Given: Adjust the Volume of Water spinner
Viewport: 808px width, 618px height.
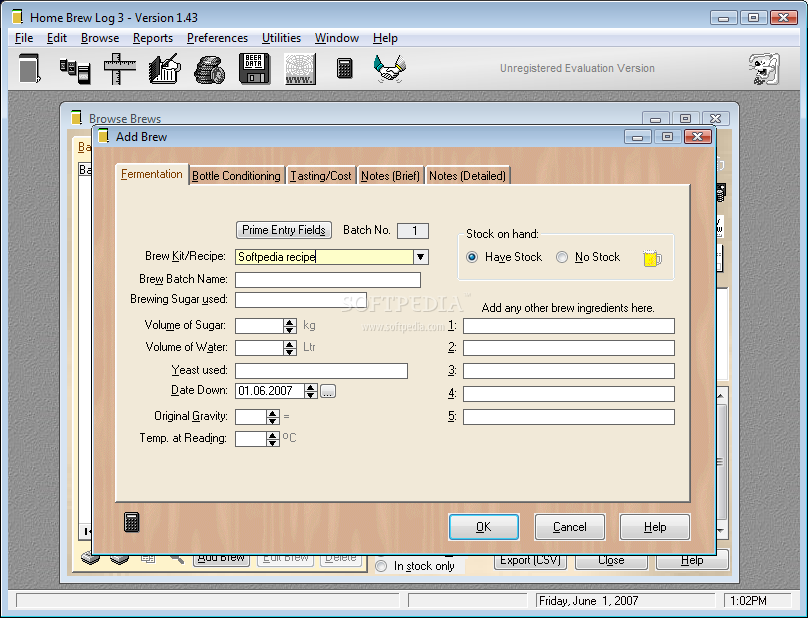Looking at the screenshot, I should click(290, 348).
